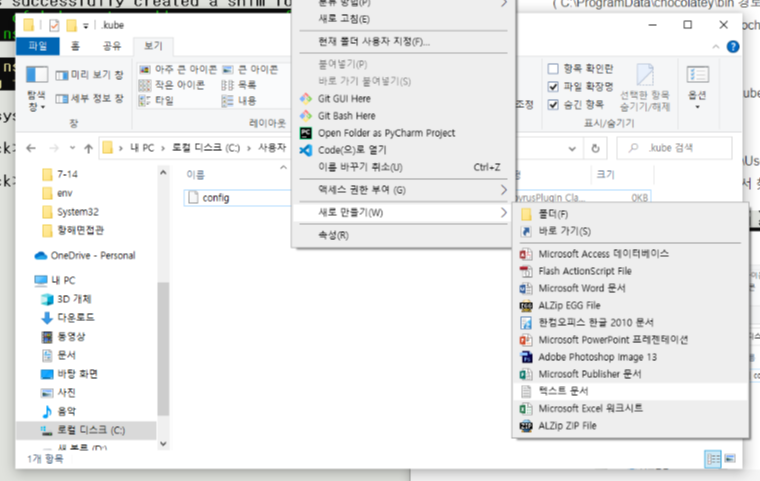Click 내 PC breadcrumb segment

(142, 148)
